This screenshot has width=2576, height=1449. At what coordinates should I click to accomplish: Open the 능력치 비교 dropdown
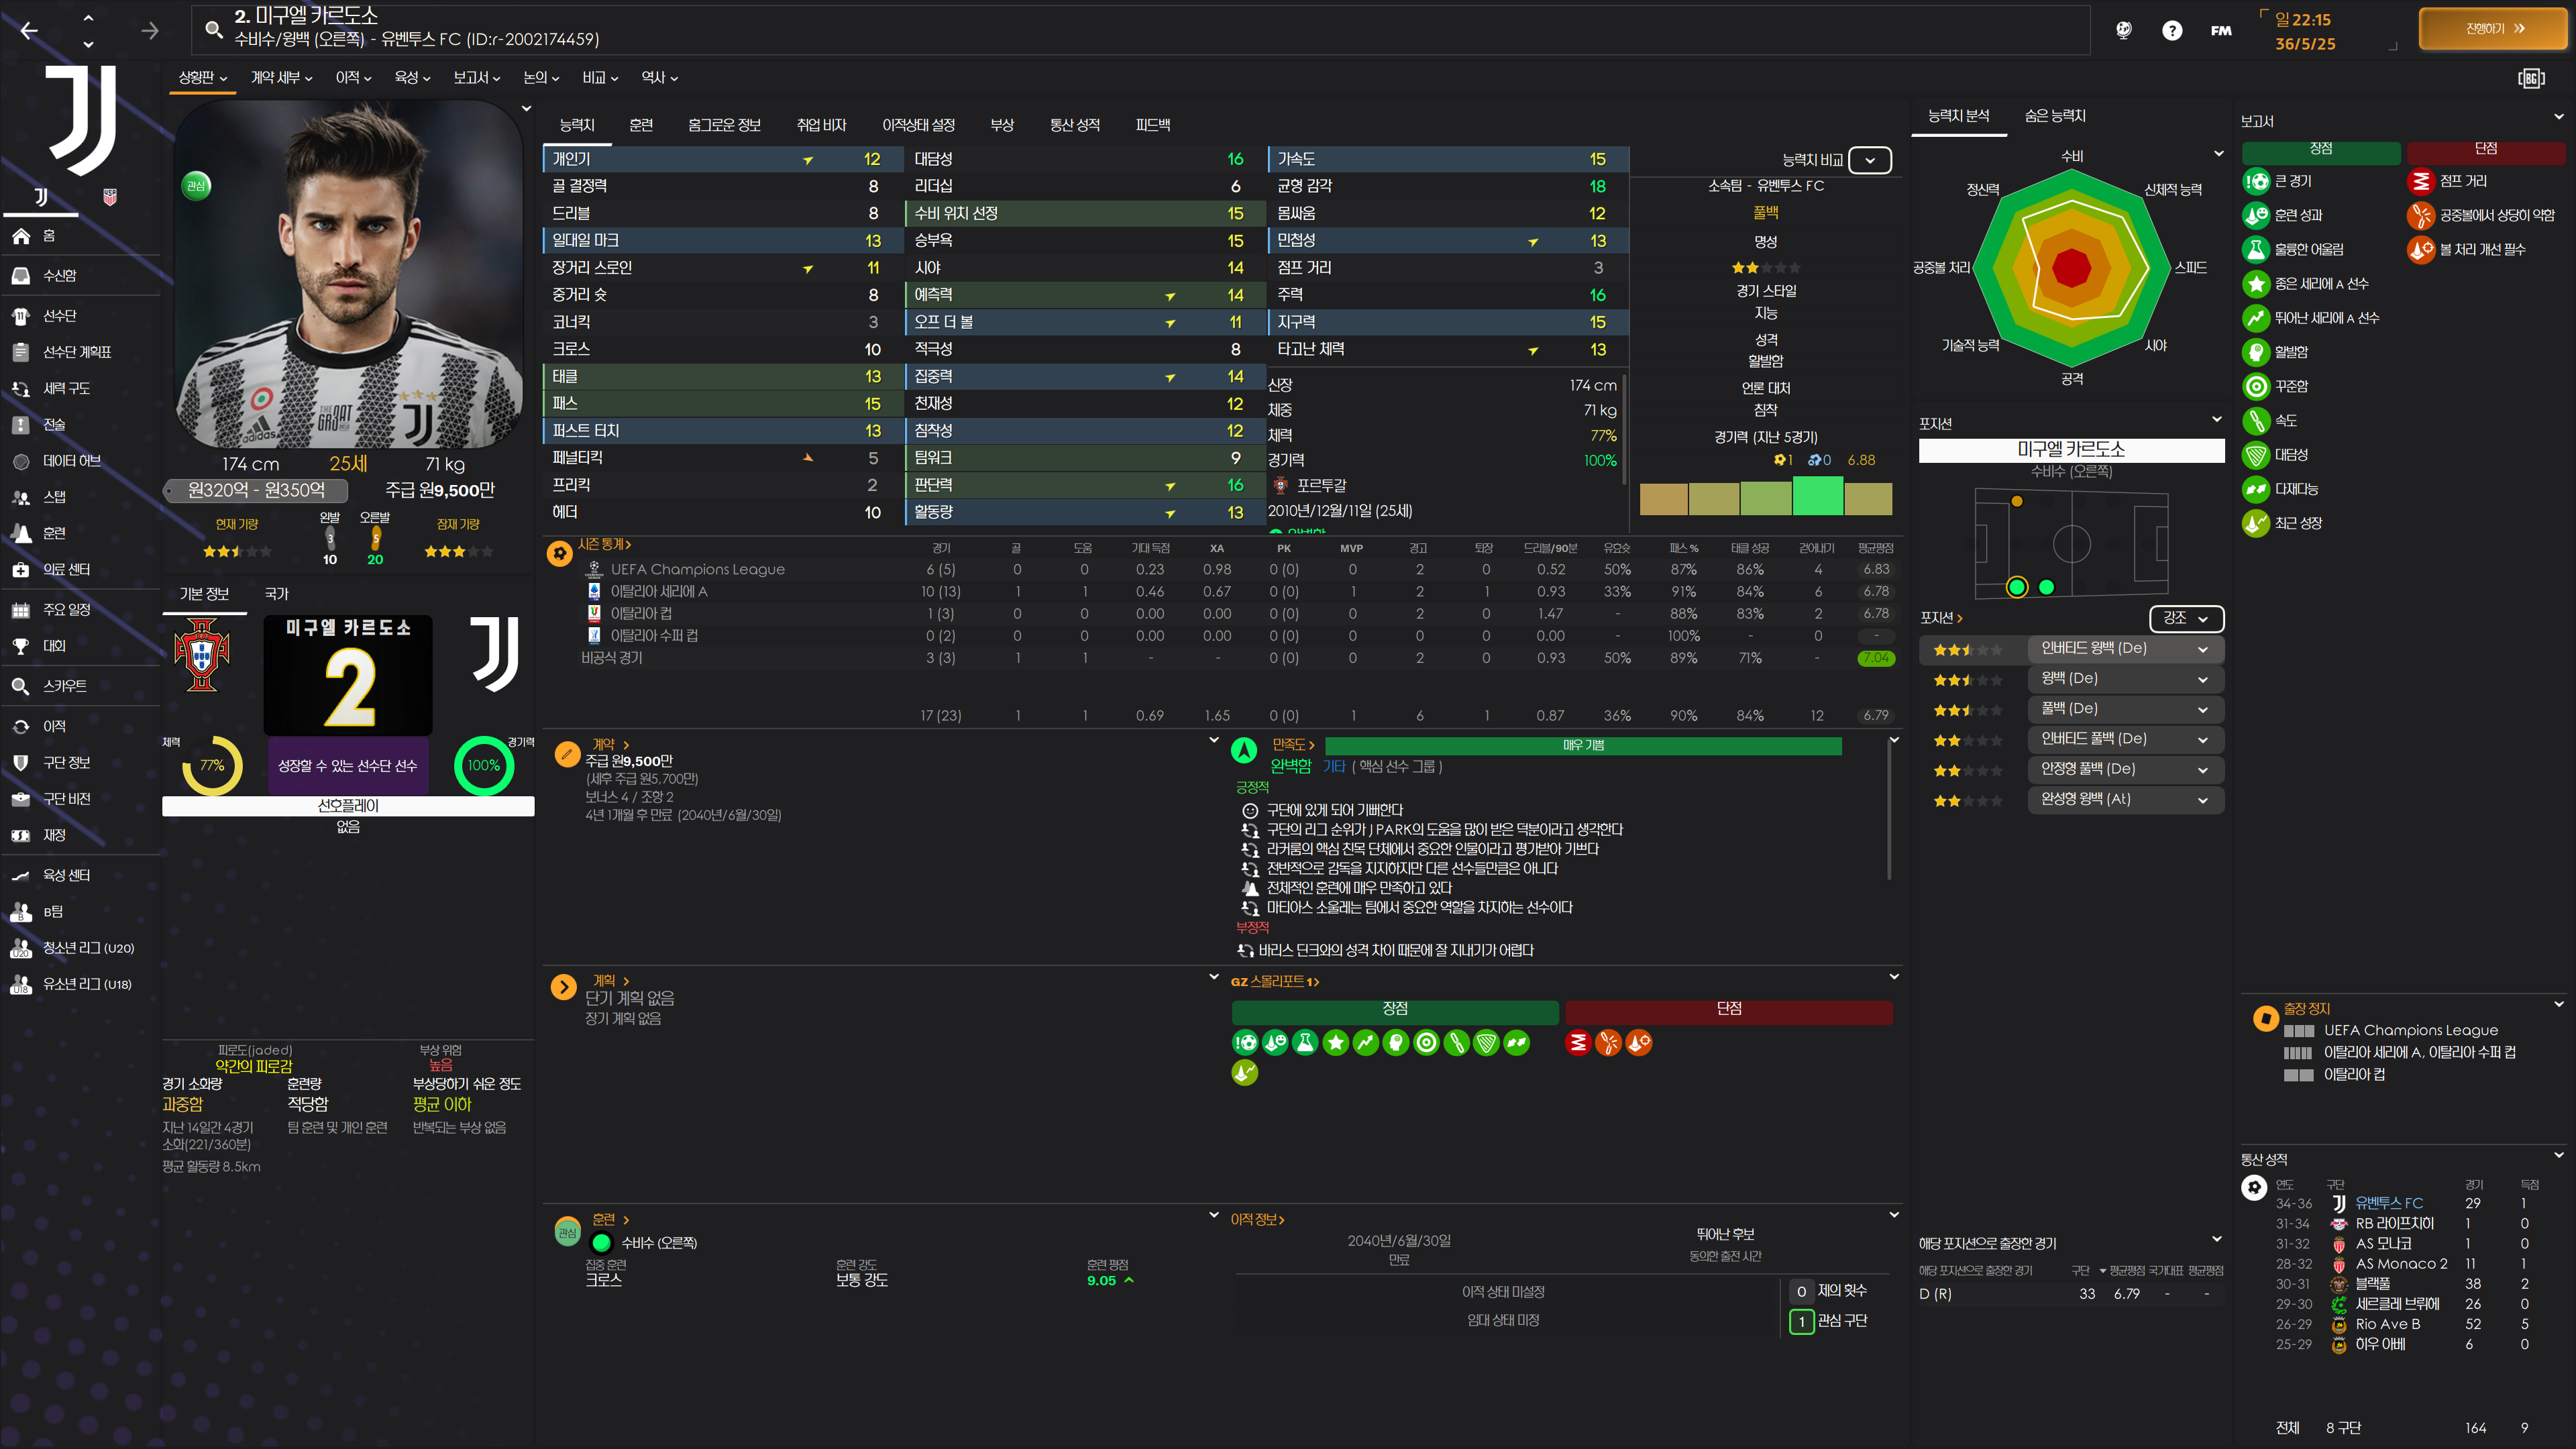[1869, 160]
